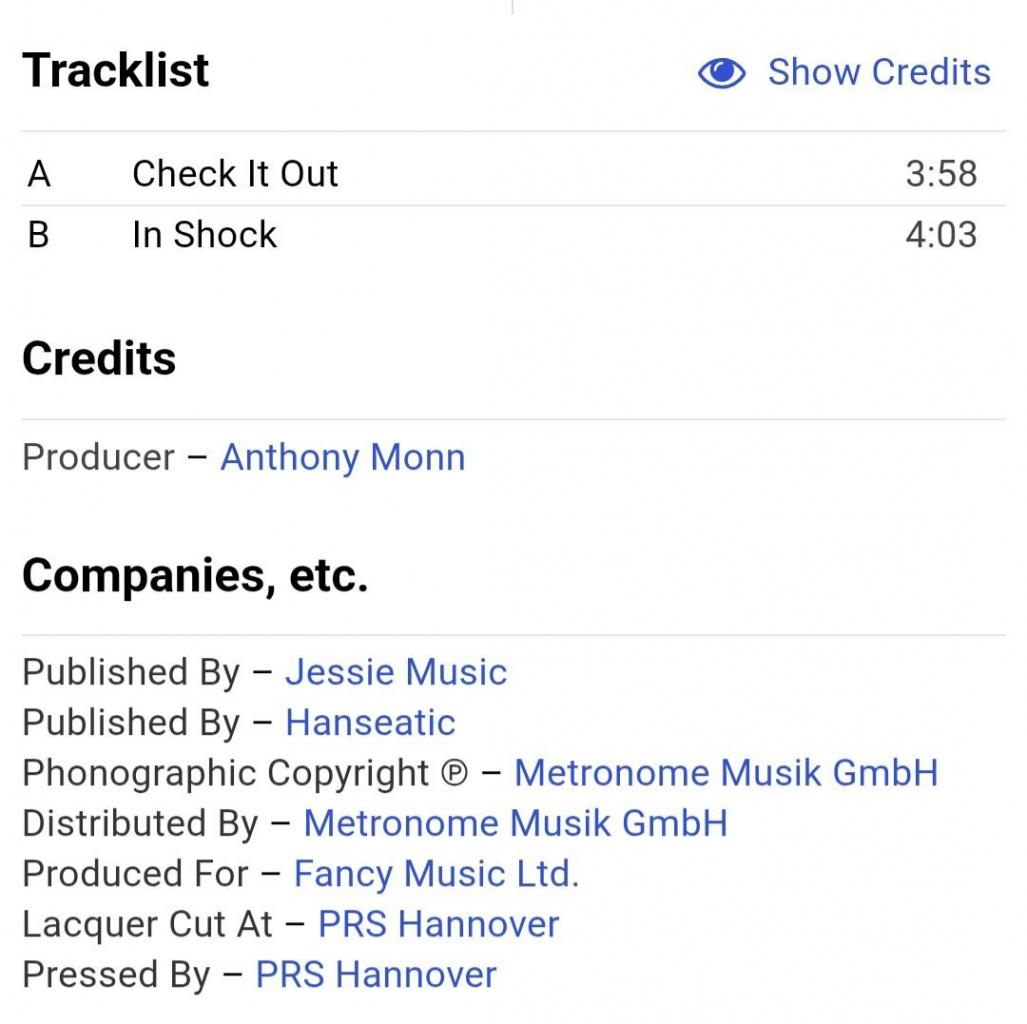Open Metronome Musik GmbH under Distributed By
Viewport: 1027px width, 1024px height.
(515, 823)
